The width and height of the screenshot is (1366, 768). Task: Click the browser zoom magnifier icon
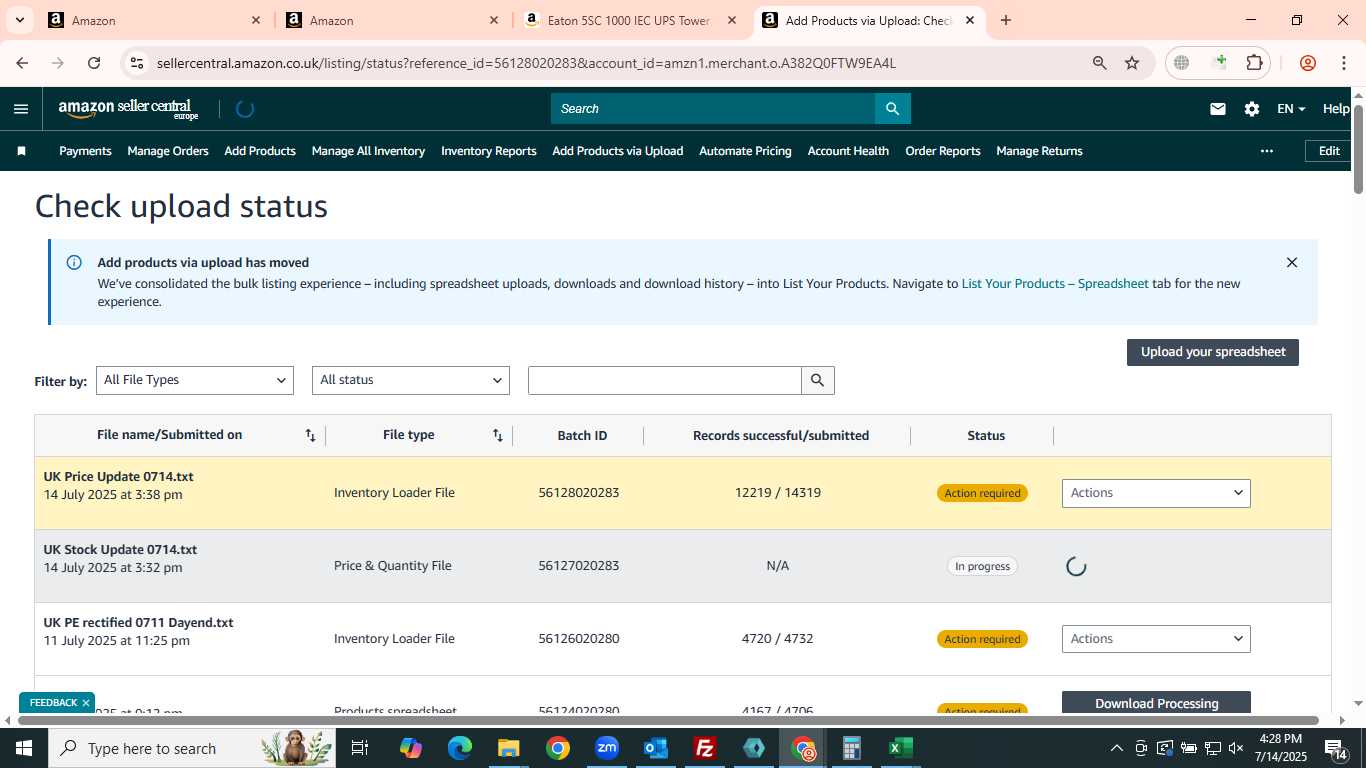coord(1100,63)
